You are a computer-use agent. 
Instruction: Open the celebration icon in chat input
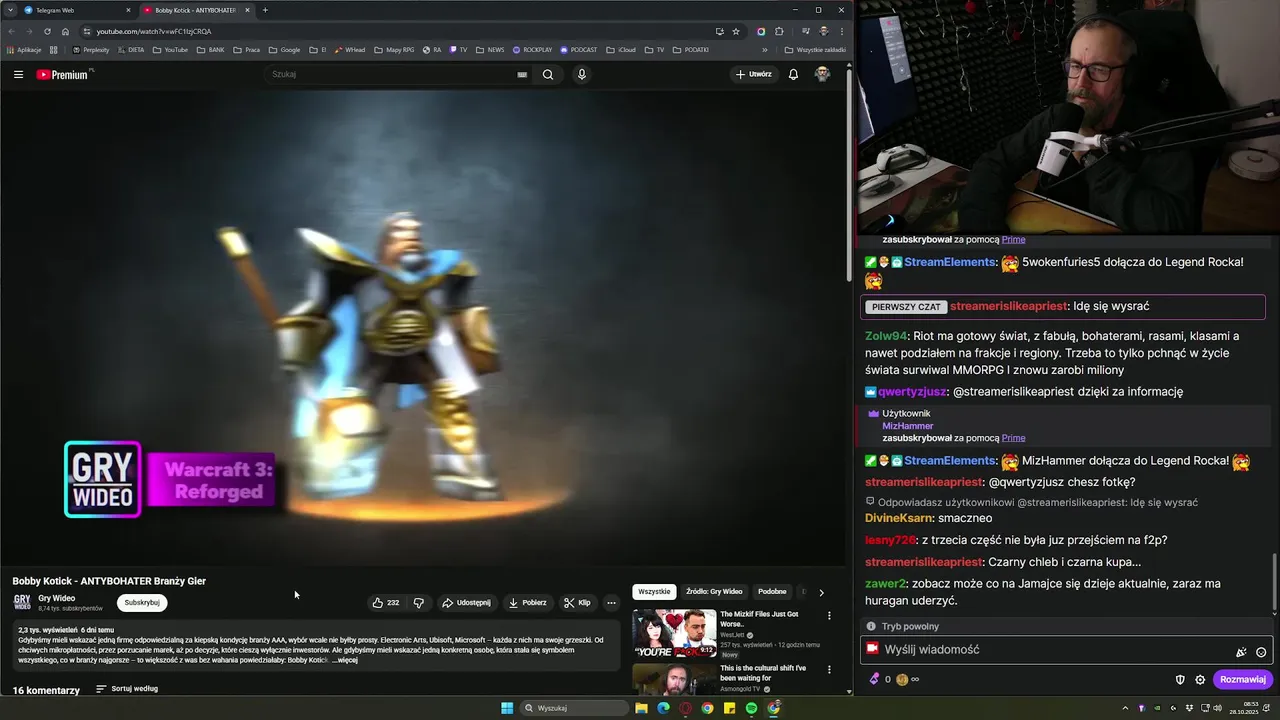coord(1241,651)
